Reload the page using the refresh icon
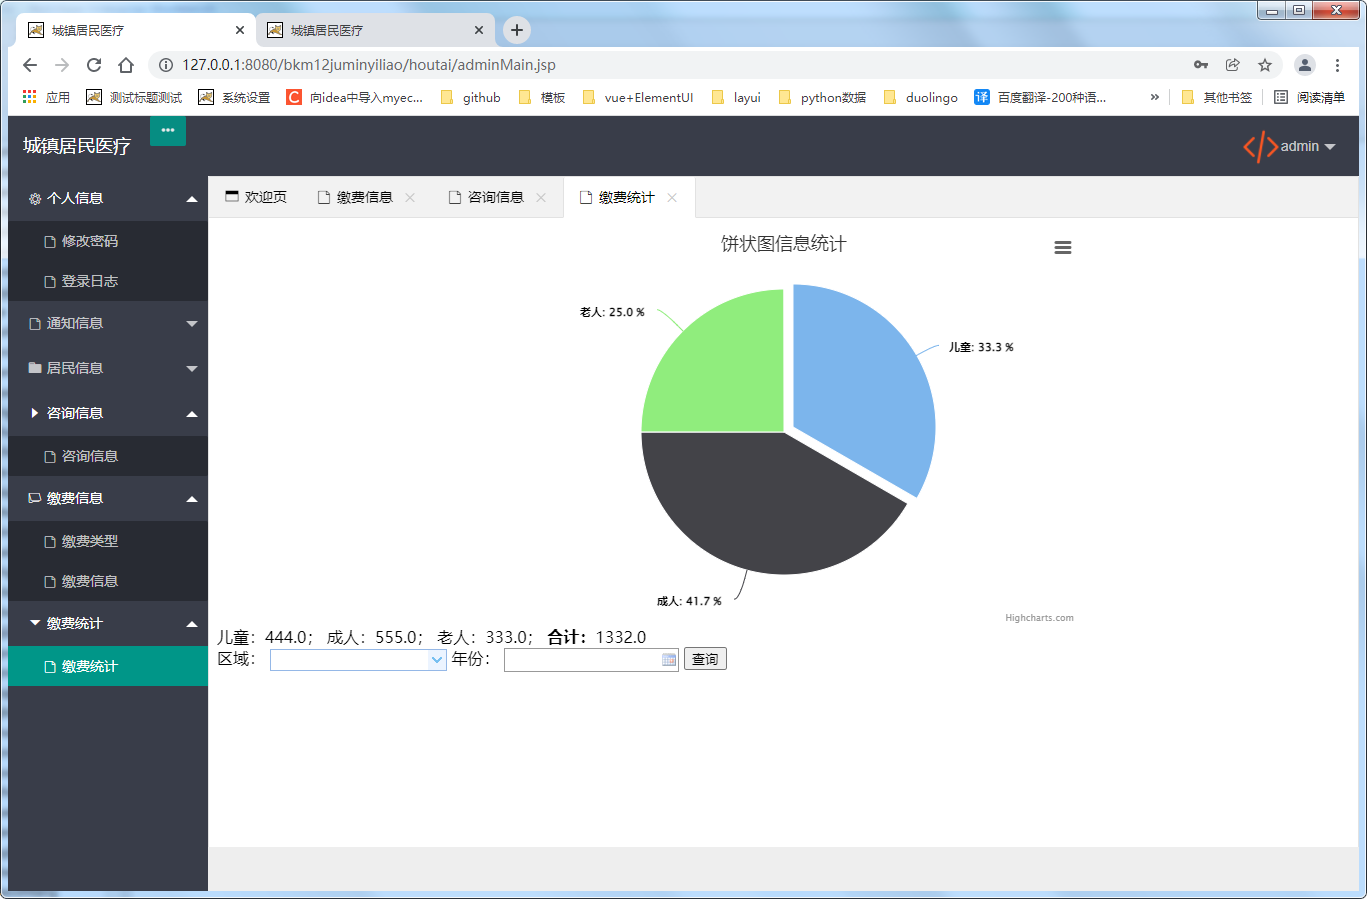 coord(94,65)
